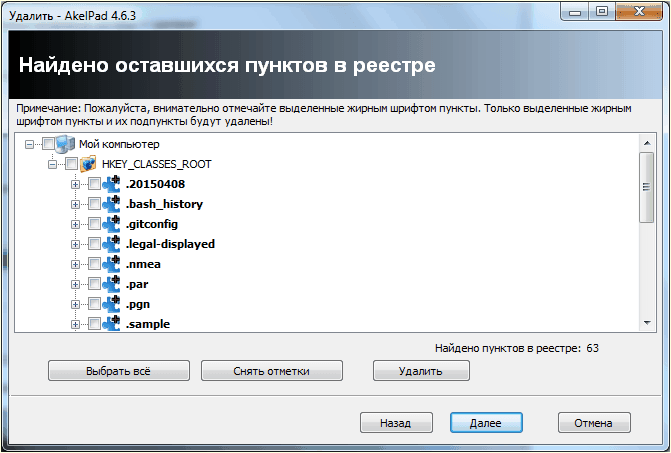Click the vertical scrollbar thumb of the tree
The height and width of the screenshot is (453, 671).
[647, 187]
